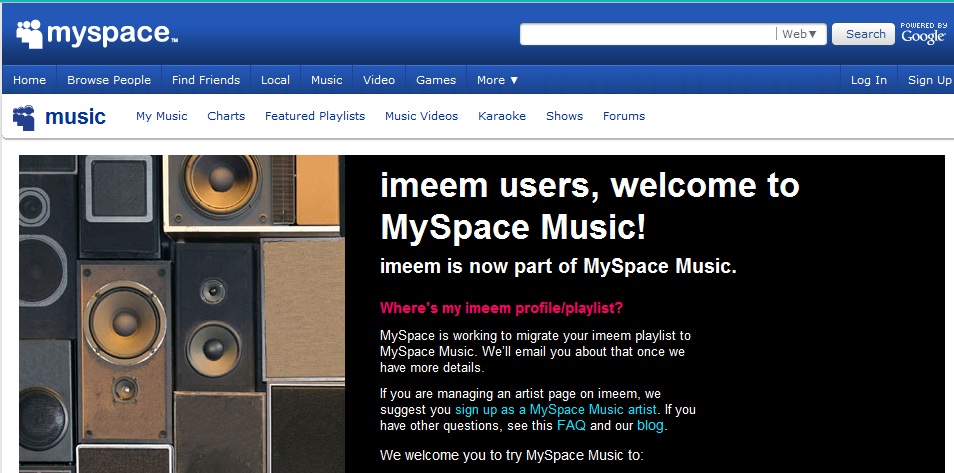Click the 'imeem users, welcome to MySpace Music!' headline
The width and height of the screenshot is (954, 473).
[x=589, y=206]
